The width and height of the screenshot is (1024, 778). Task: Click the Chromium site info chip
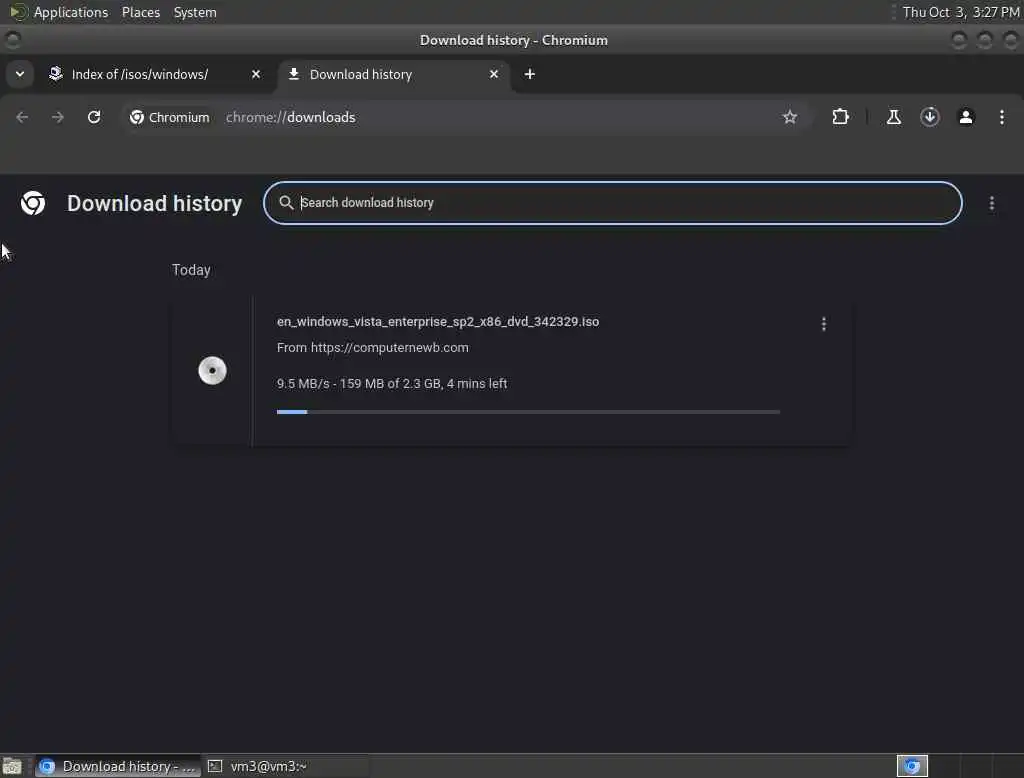[170, 117]
